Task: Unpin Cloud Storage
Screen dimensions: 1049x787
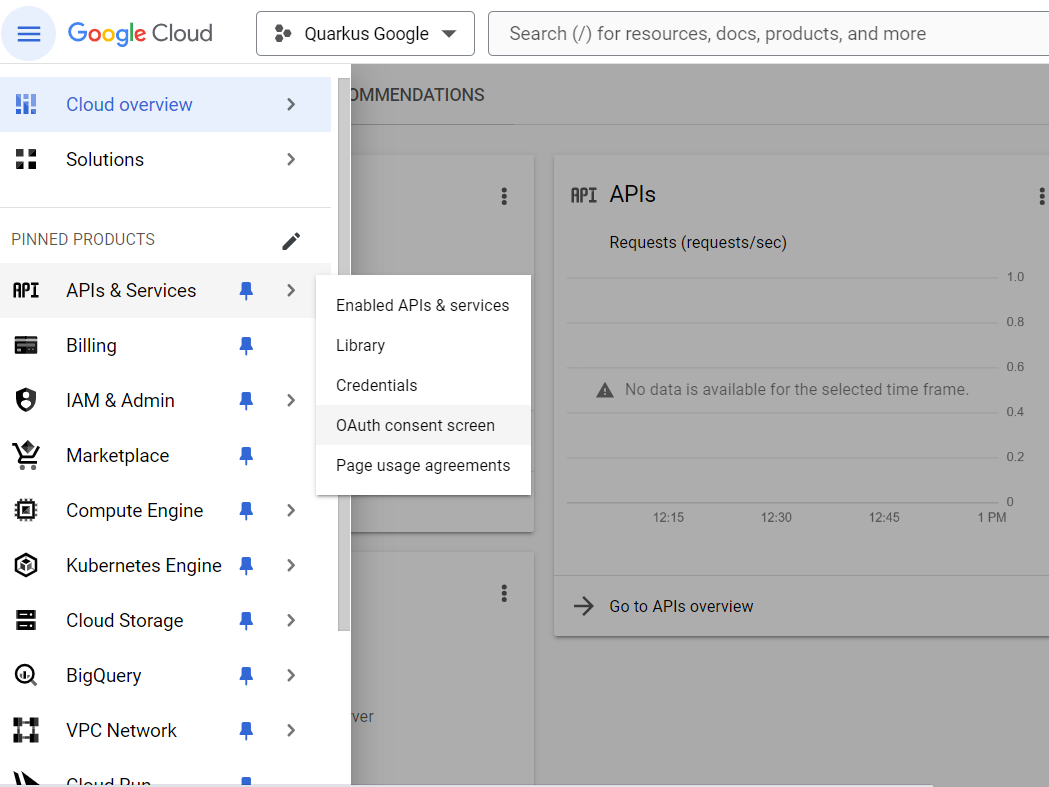Action: coord(246,620)
